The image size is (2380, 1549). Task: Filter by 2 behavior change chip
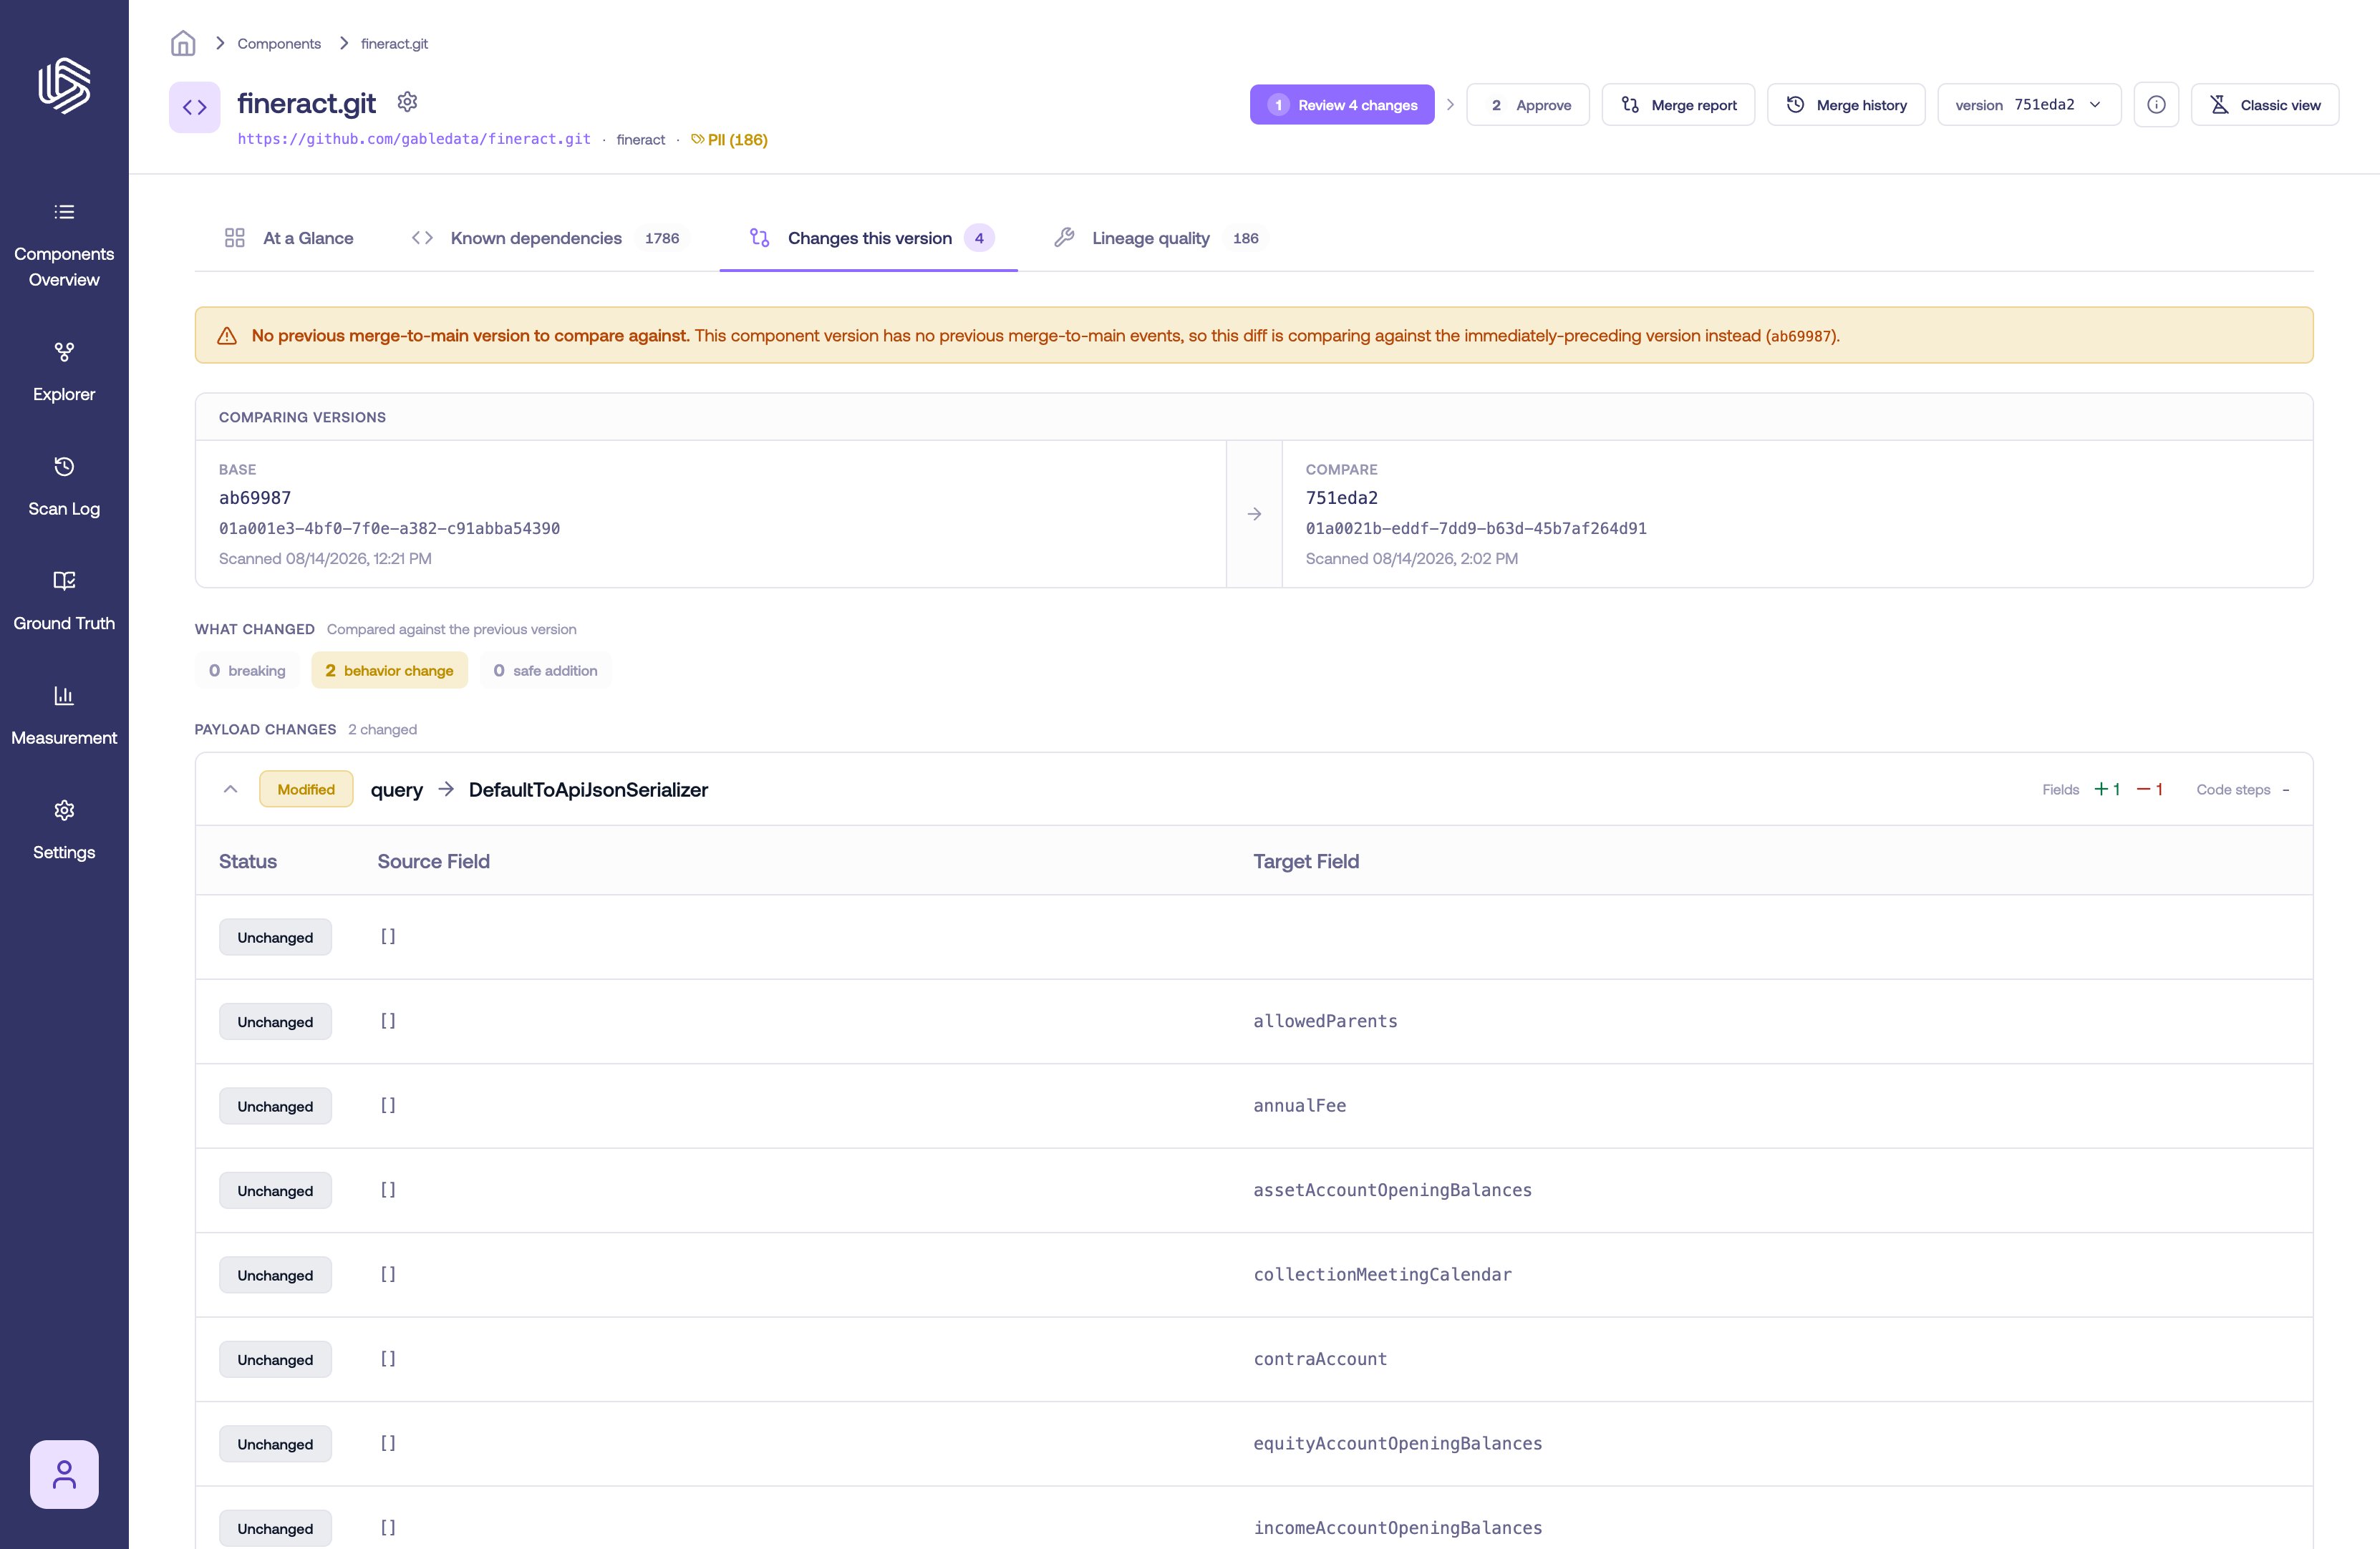pyautogui.click(x=389, y=670)
